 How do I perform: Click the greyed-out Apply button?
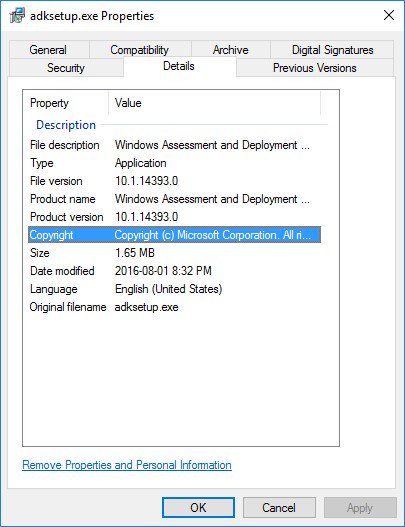click(x=360, y=508)
